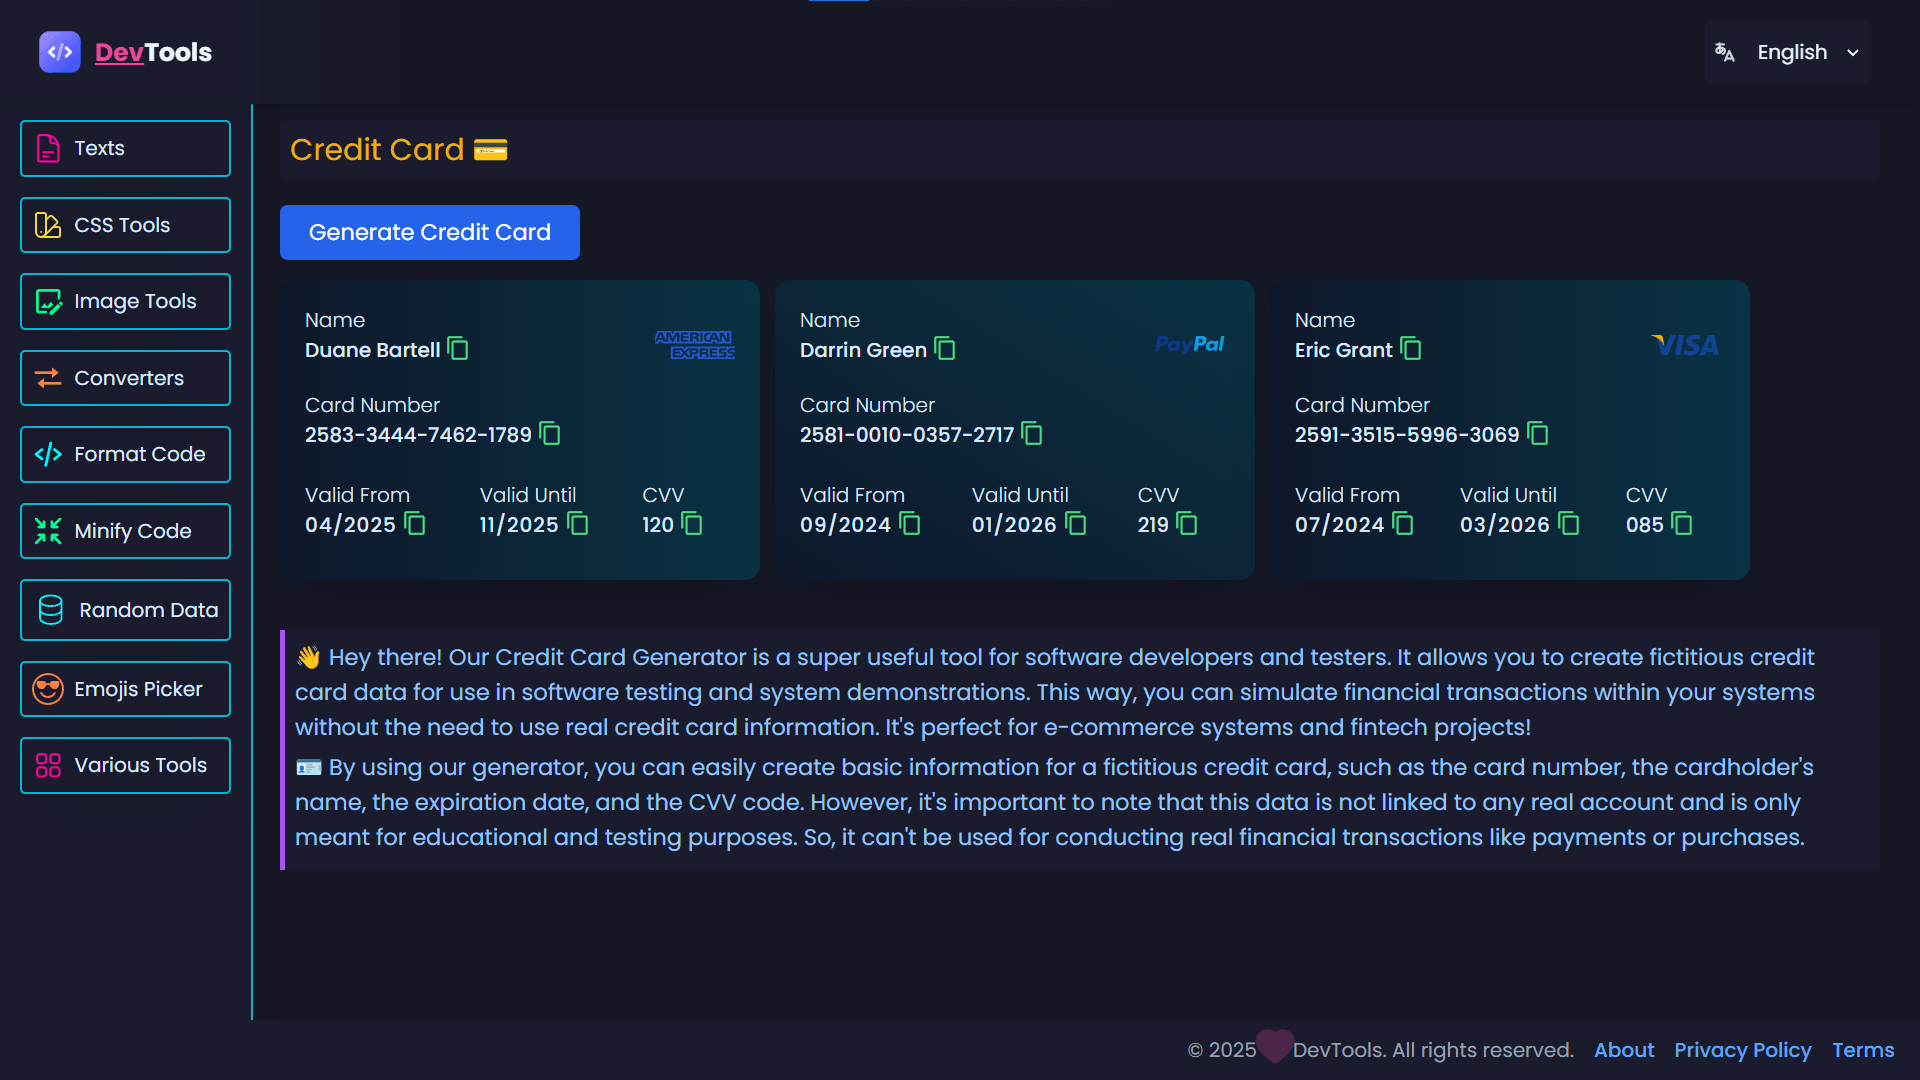Image resolution: width=1920 pixels, height=1080 pixels.
Task: Open the Minify Code tool
Action: (x=125, y=531)
